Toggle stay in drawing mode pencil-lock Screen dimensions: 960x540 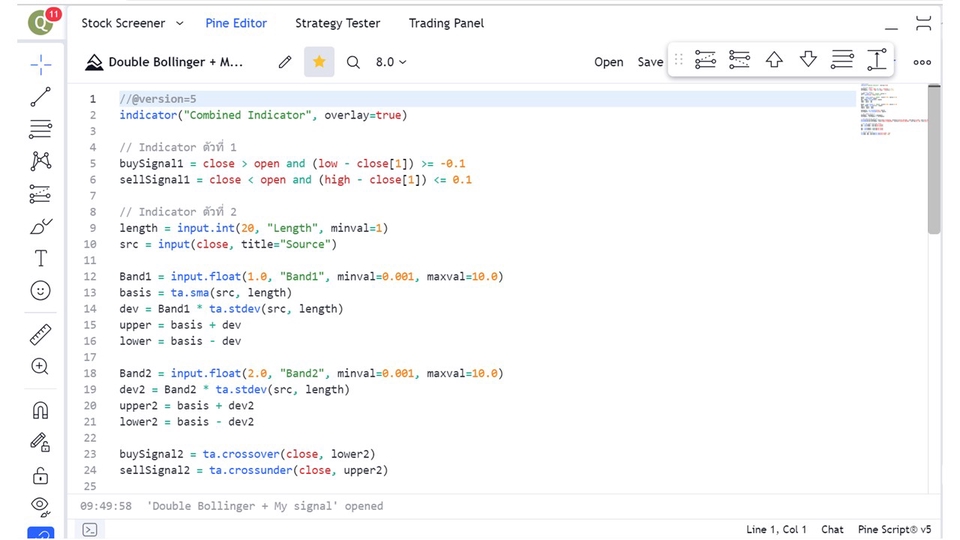tap(40, 442)
